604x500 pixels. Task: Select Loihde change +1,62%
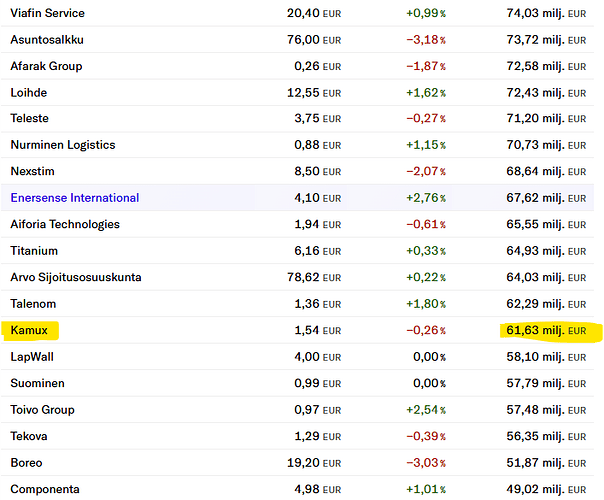[426, 93]
